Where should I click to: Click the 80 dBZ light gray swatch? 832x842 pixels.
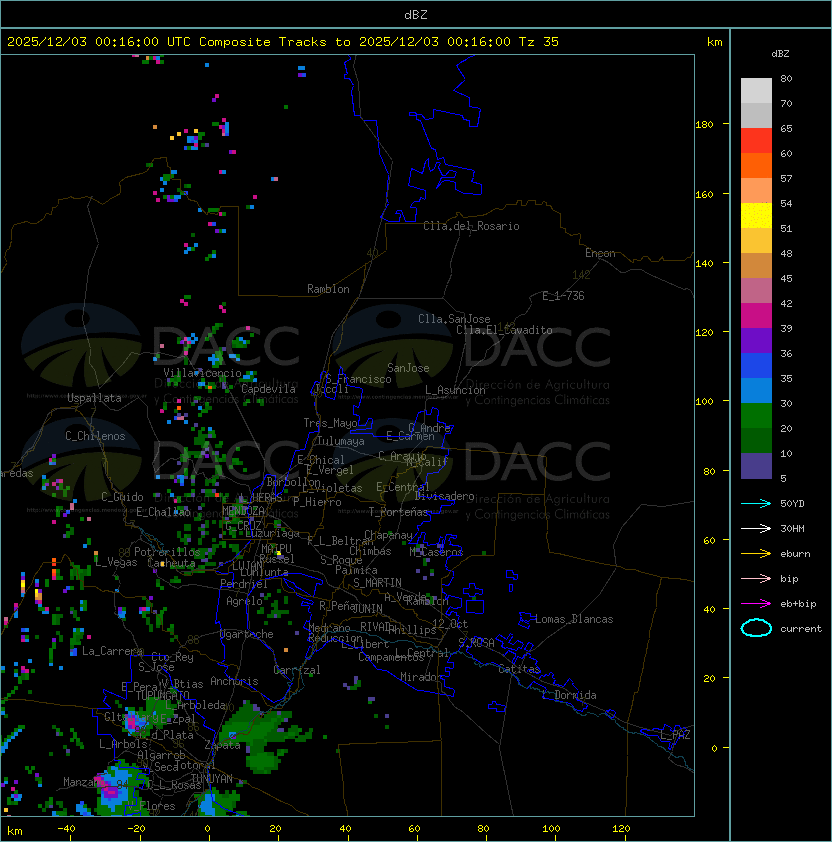756,90
